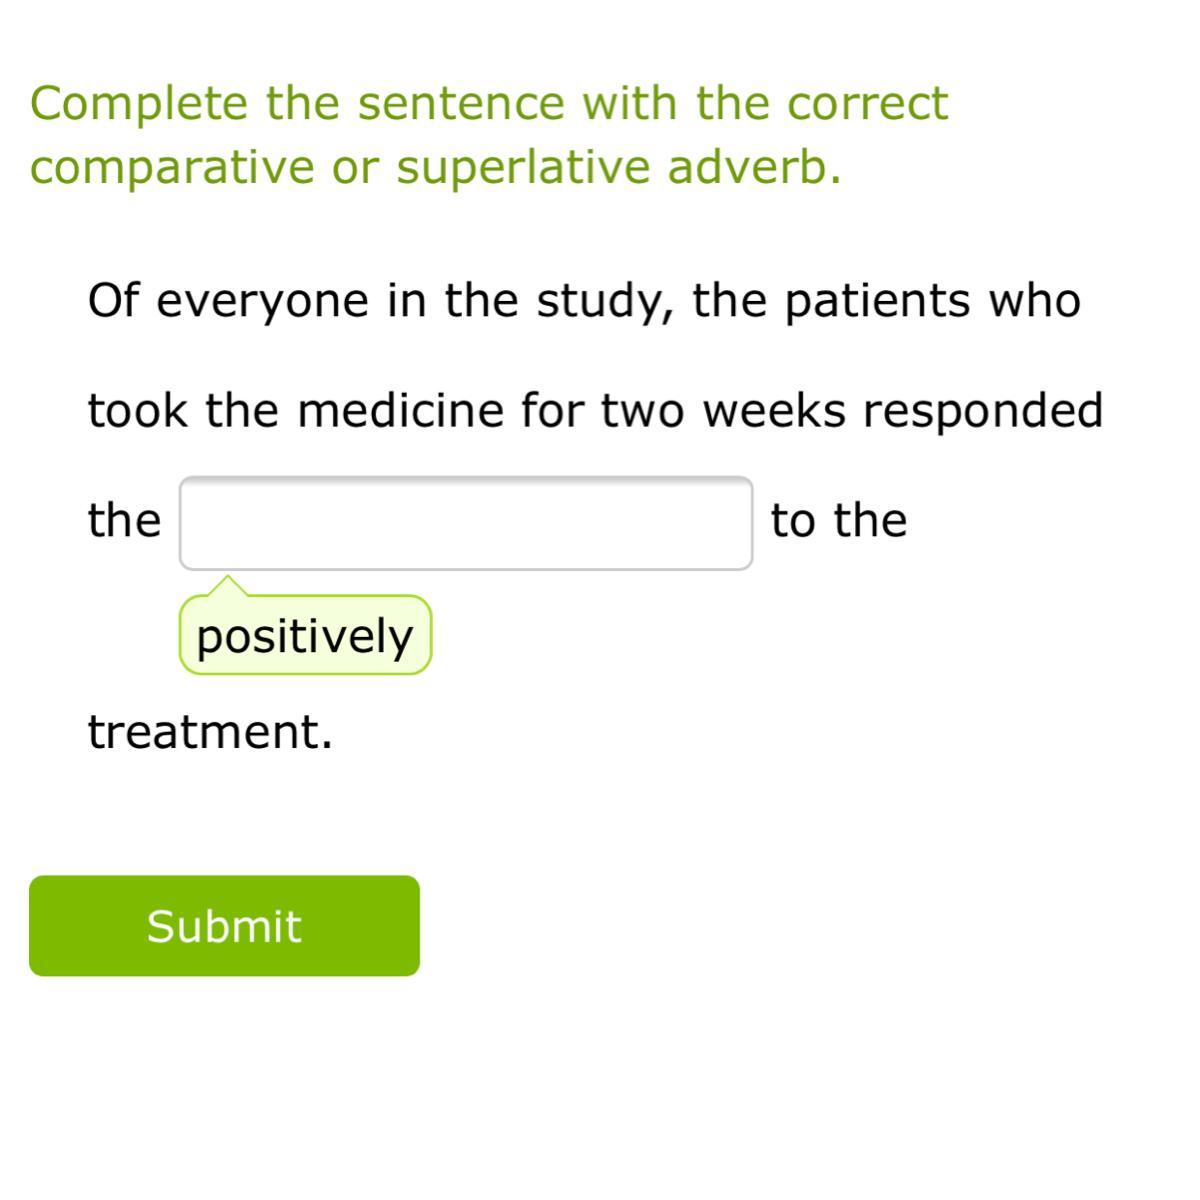The image size is (1200, 1200).
Task: Click the word 'responded' in the sentence
Action: point(983,410)
